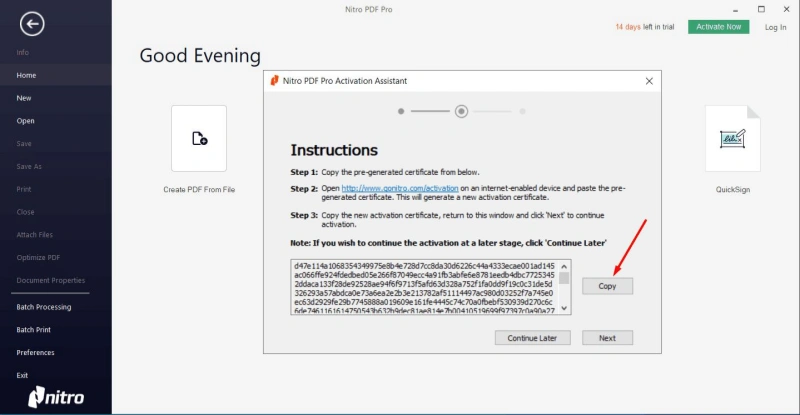Viewport: 800px width, 415px height.
Task: Open the QuickSign signature icon
Action: [732, 139]
